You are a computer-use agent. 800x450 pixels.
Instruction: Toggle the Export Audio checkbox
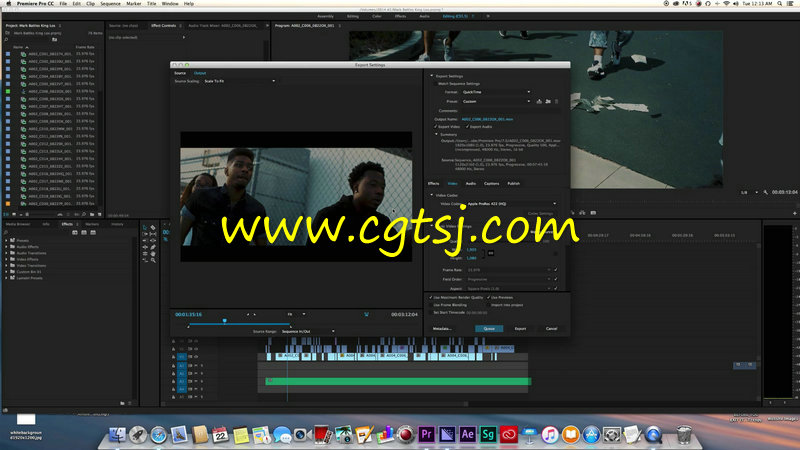tap(467, 127)
